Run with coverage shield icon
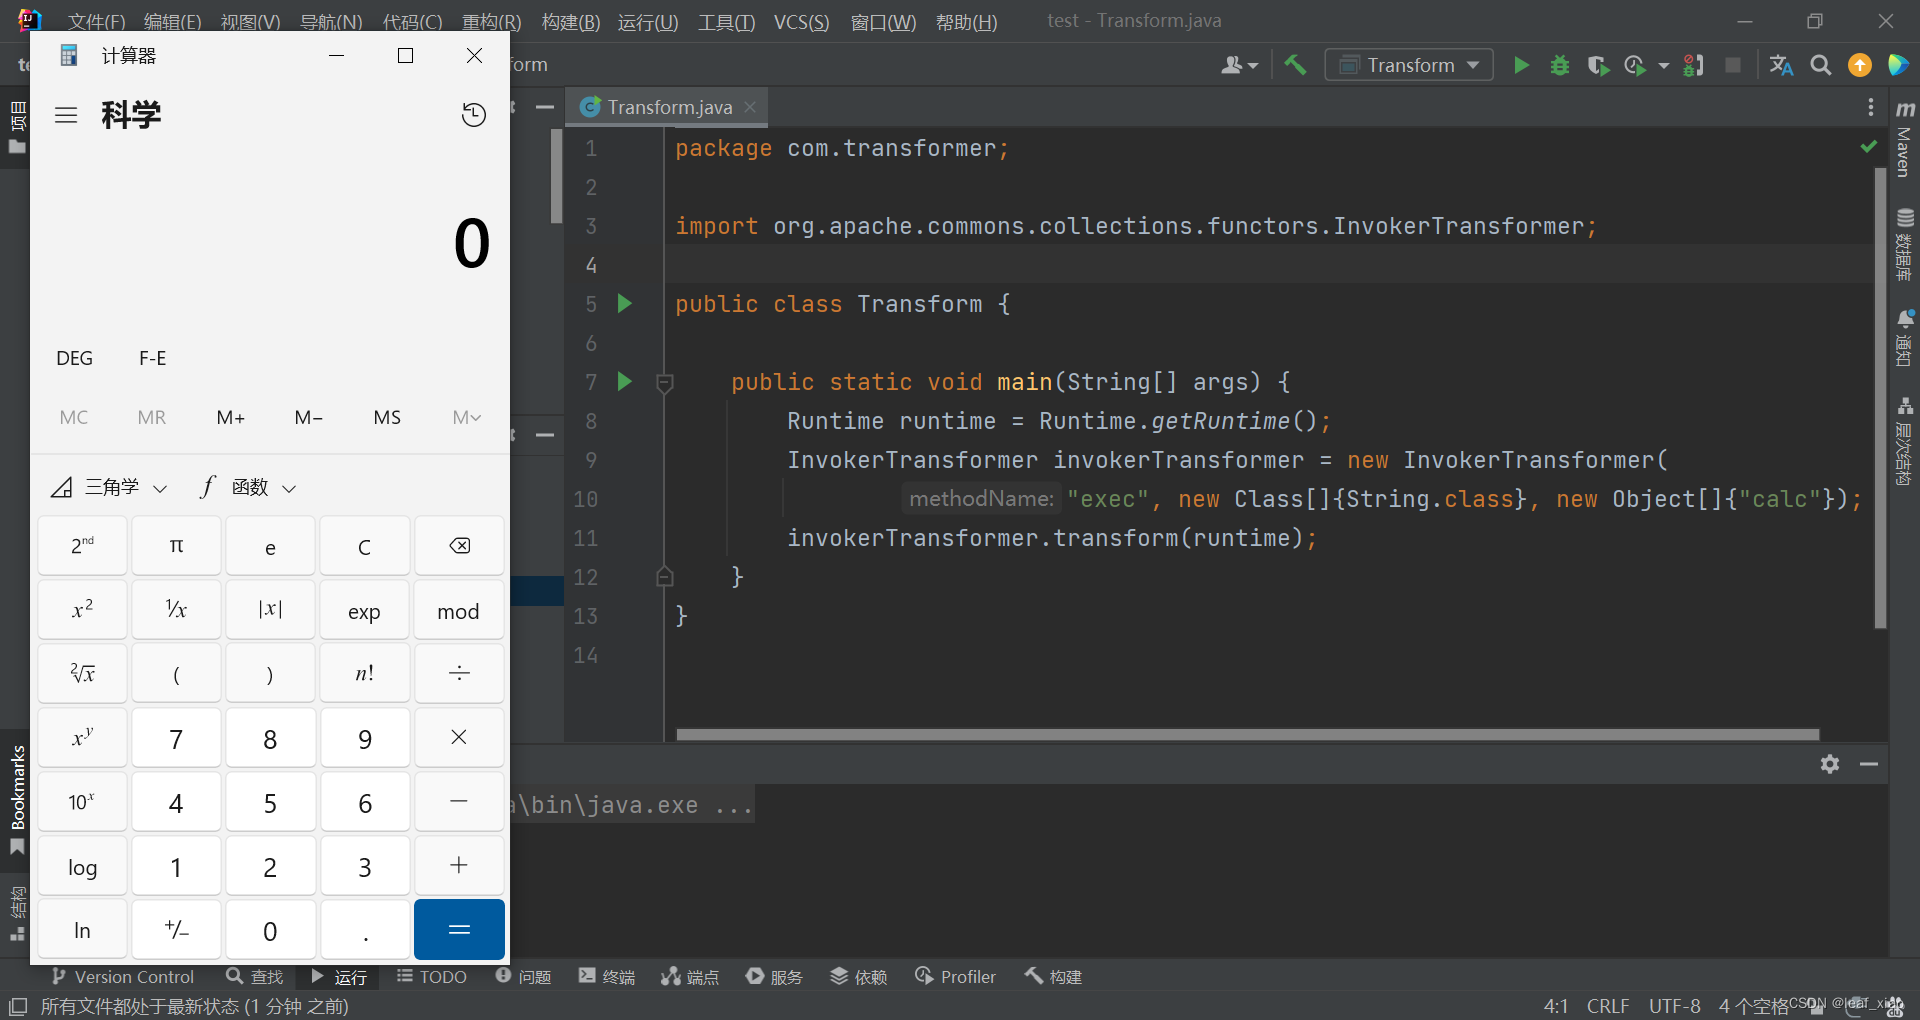 point(1598,65)
